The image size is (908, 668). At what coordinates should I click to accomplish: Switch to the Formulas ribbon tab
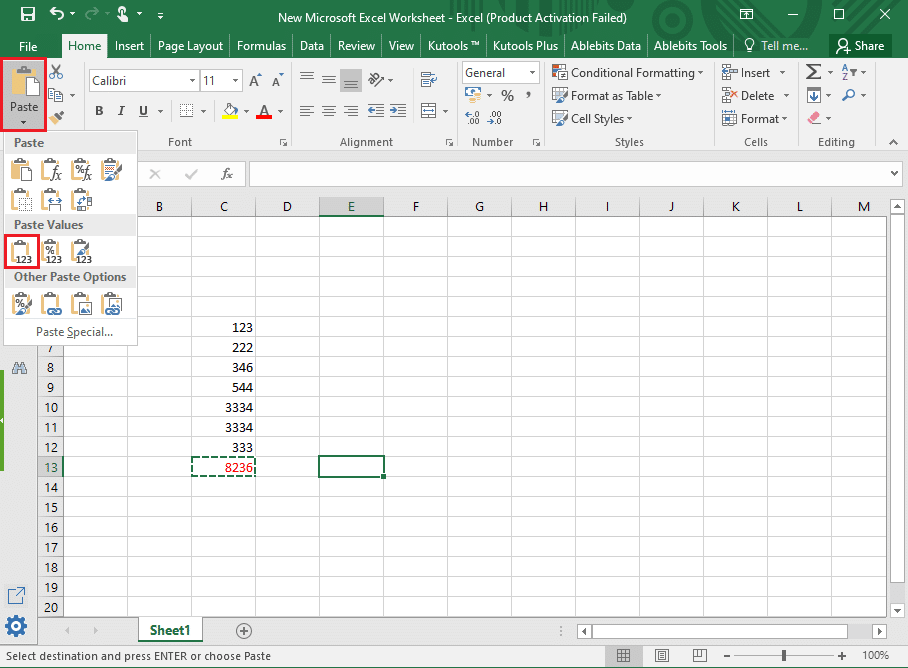261,45
